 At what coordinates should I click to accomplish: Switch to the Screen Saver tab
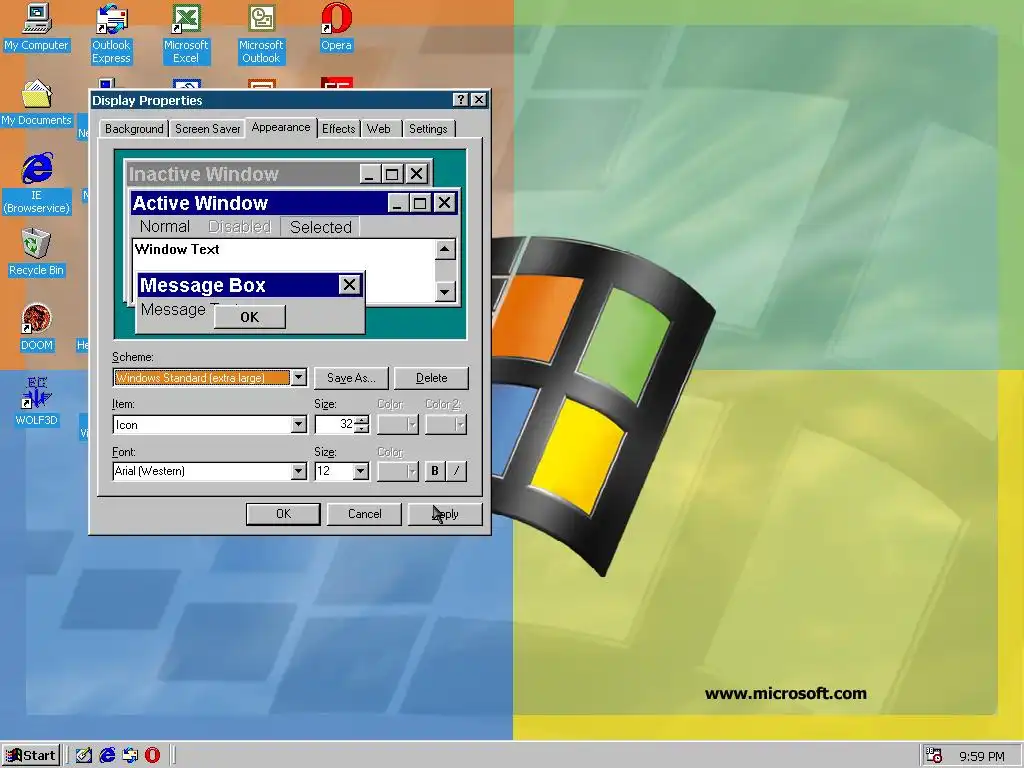208,129
